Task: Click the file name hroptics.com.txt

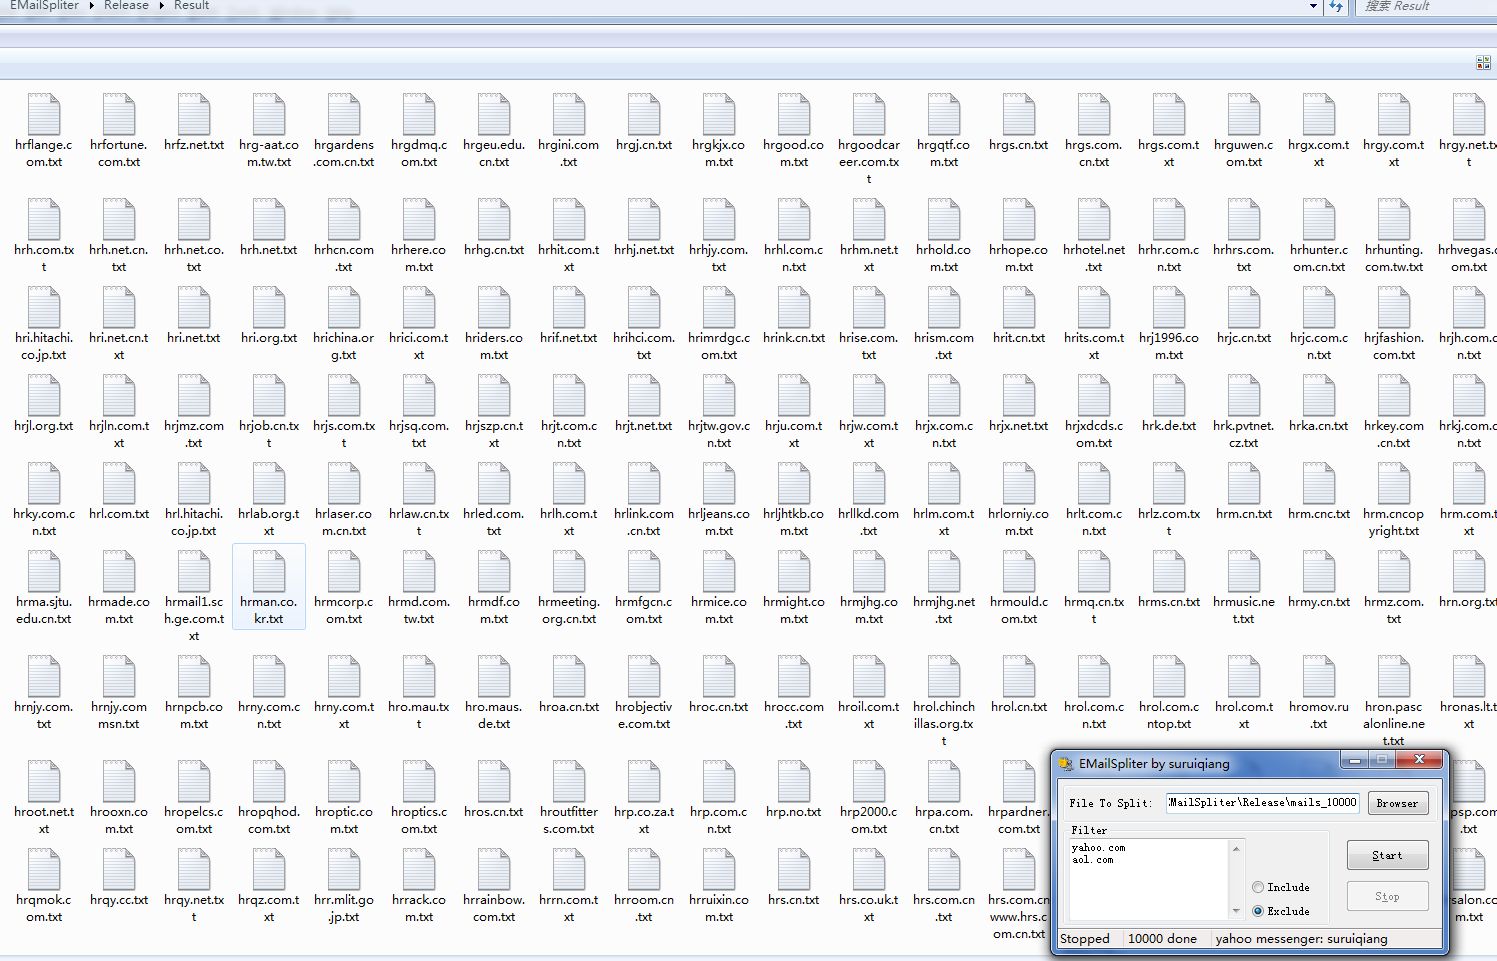Action: (419, 820)
